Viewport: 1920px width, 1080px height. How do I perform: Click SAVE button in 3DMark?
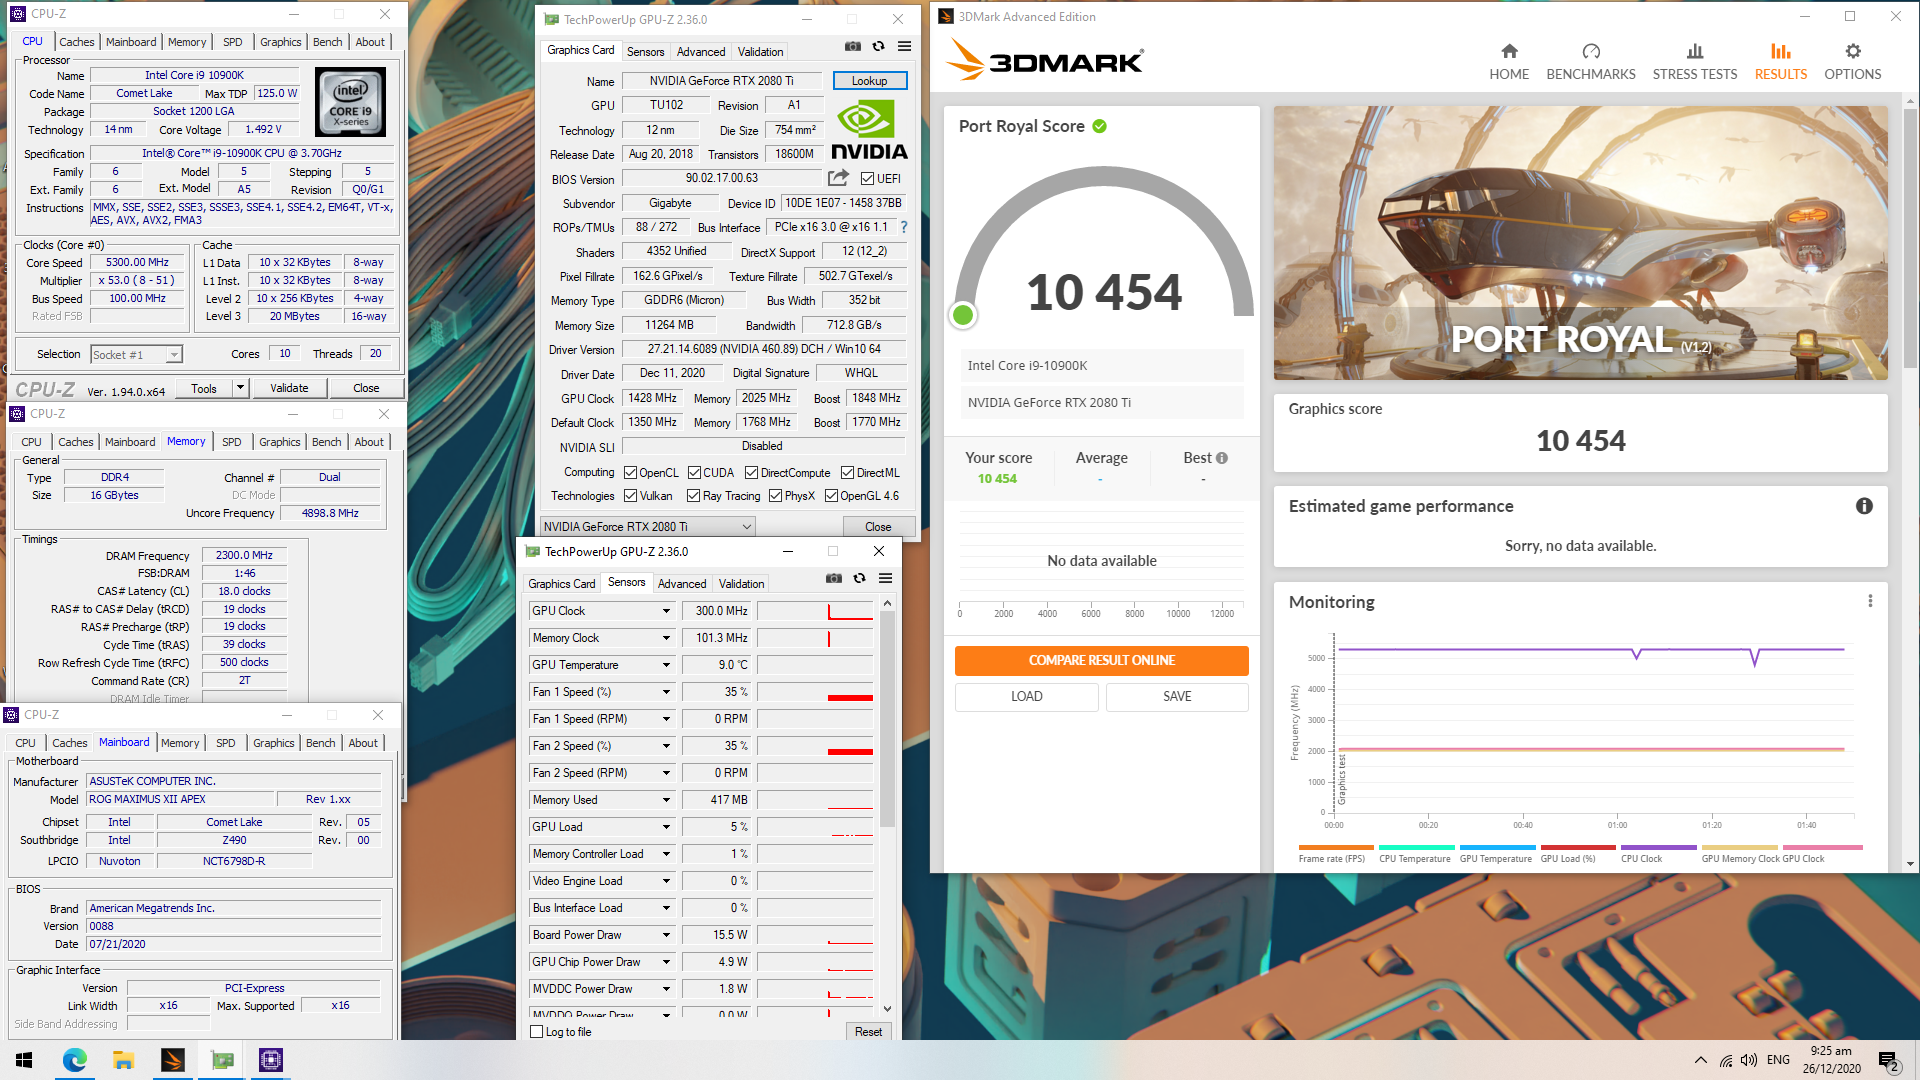click(x=1177, y=697)
